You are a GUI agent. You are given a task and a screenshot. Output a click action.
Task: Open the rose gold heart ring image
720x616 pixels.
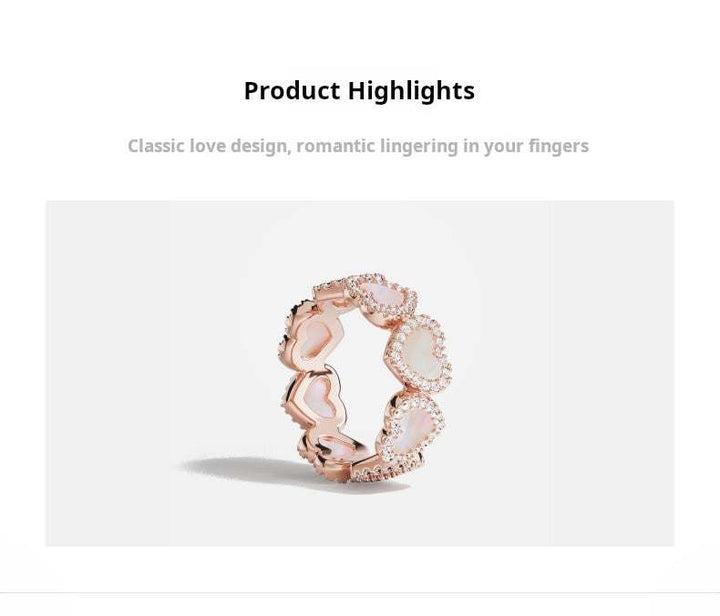pyautogui.click(x=360, y=373)
